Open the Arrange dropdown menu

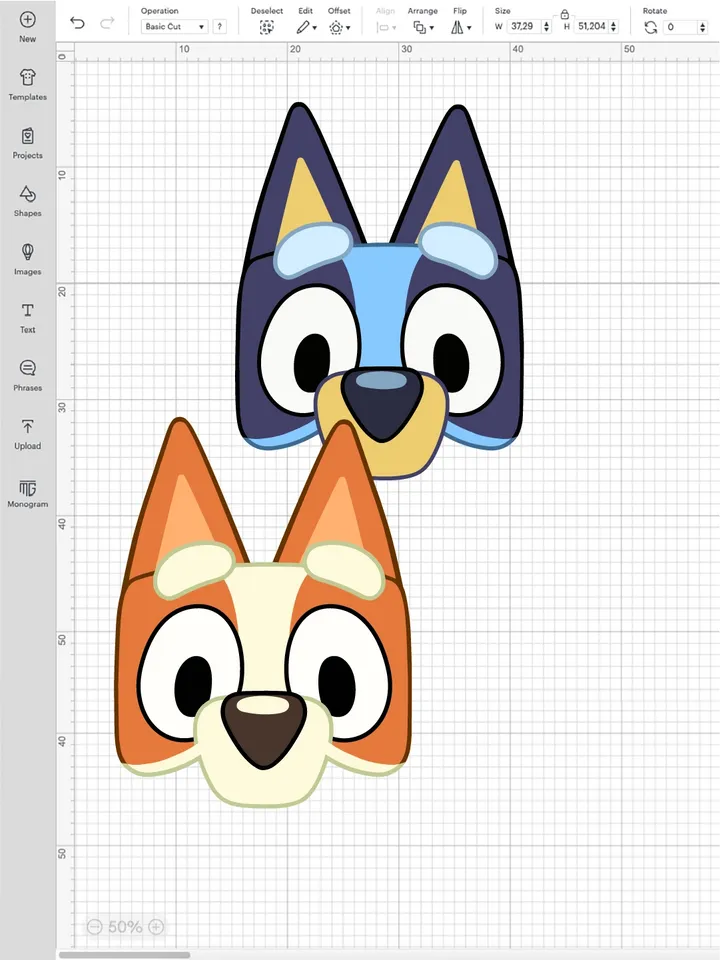pos(423,28)
